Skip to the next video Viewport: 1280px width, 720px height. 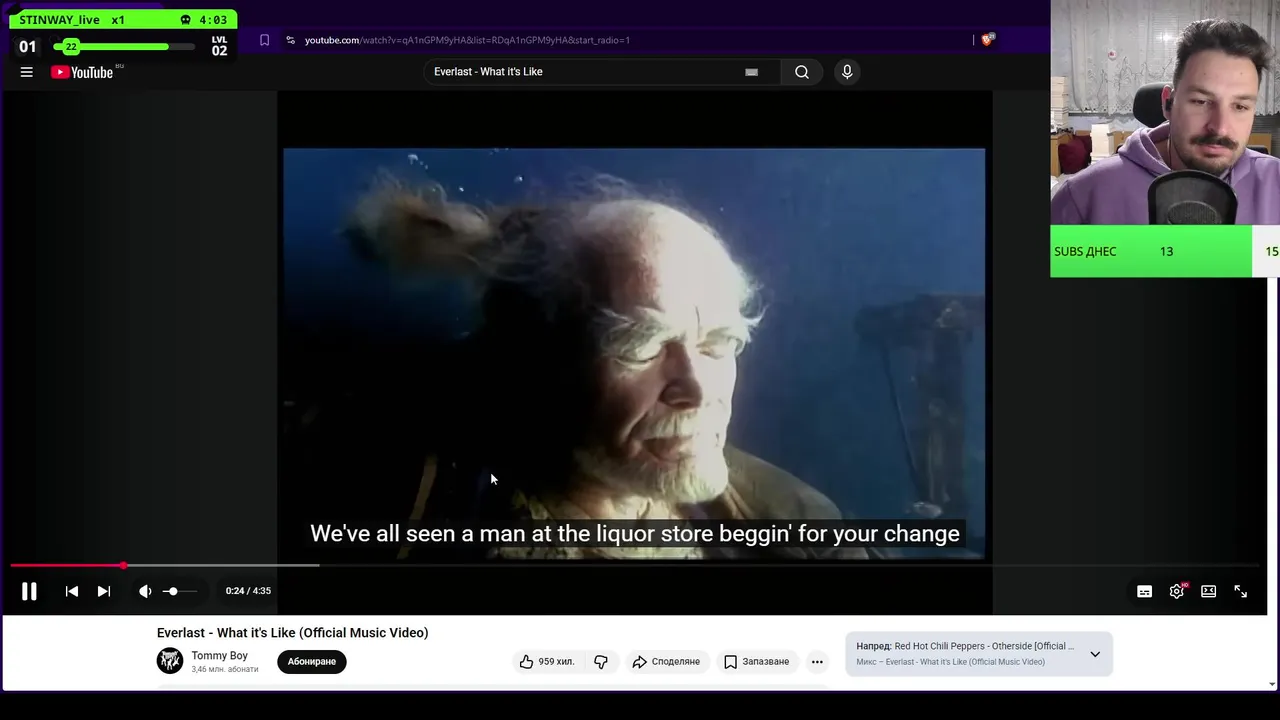[x=104, y=591]
